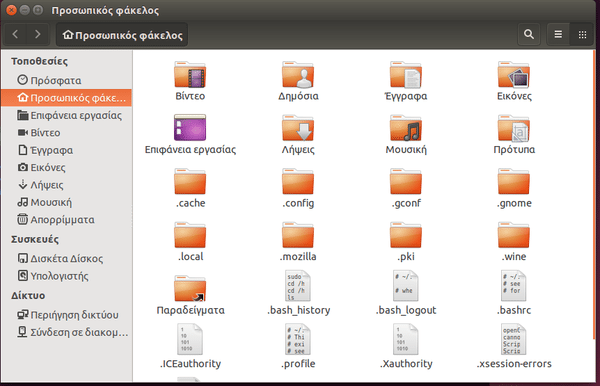Open Δισκέτα Δίσκος device
The image size is (600, 386).
(x=66, y=258)
